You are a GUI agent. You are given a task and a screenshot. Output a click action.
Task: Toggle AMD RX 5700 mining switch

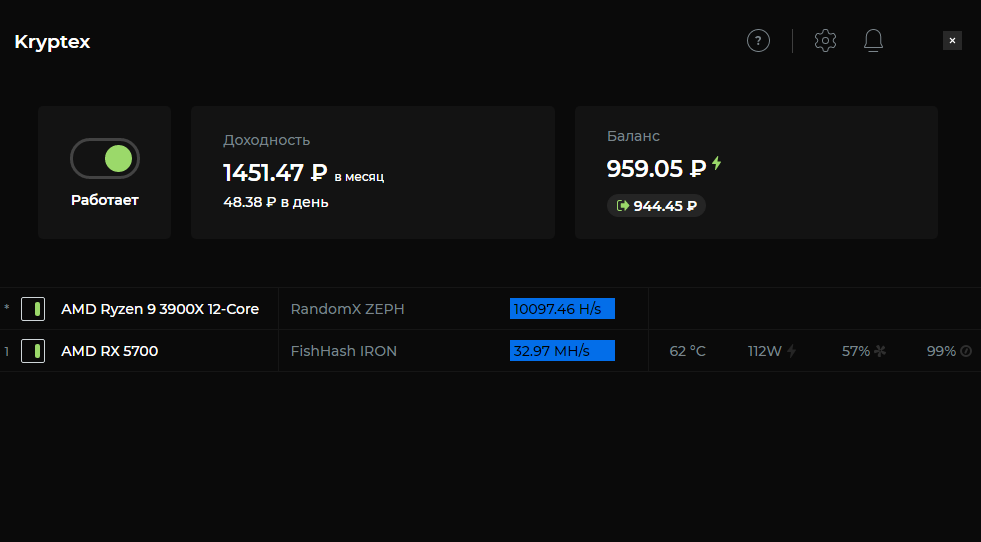[33, 351]
